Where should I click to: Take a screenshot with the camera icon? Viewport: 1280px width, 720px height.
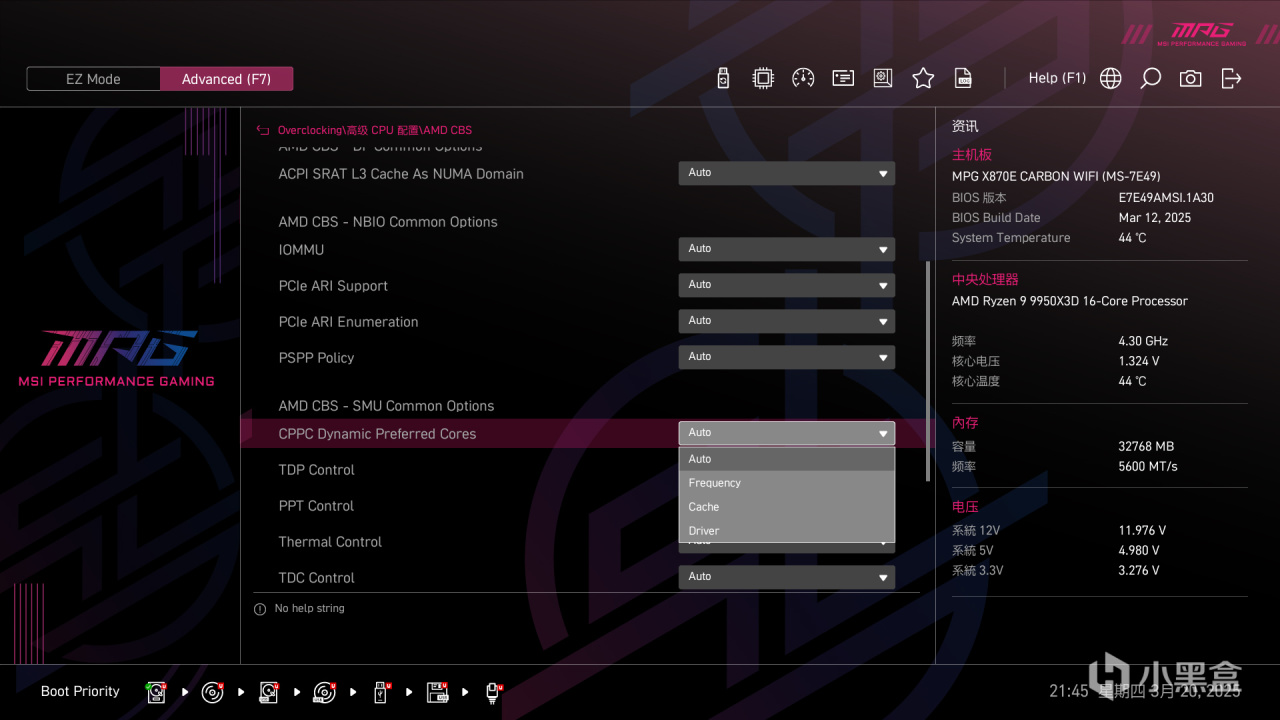pos(1190,78)
